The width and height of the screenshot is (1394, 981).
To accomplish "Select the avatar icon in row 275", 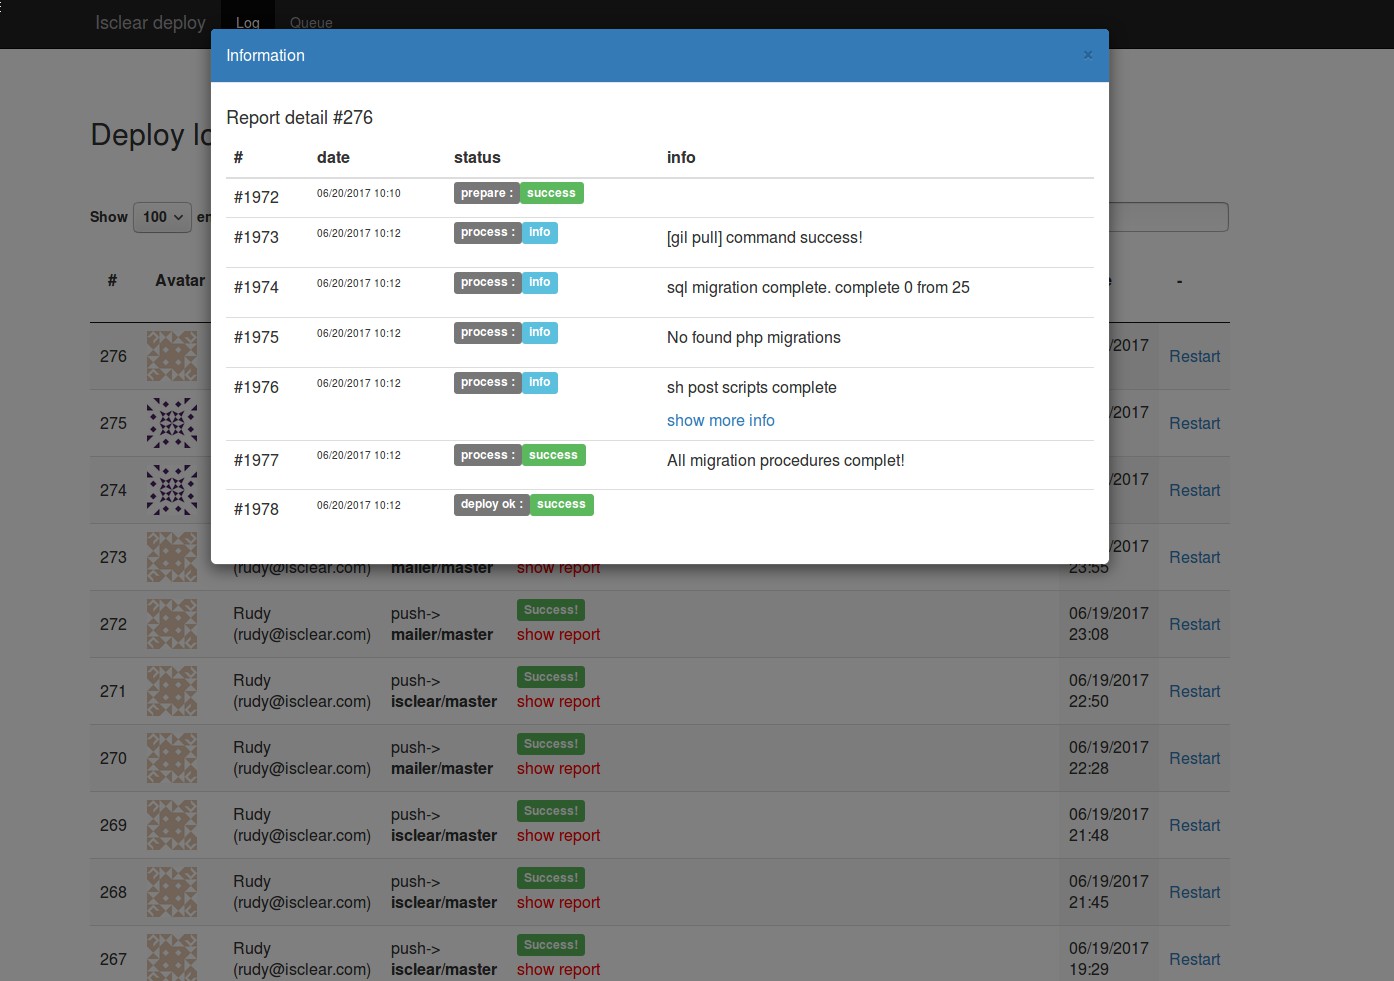I will pos(172,423).
